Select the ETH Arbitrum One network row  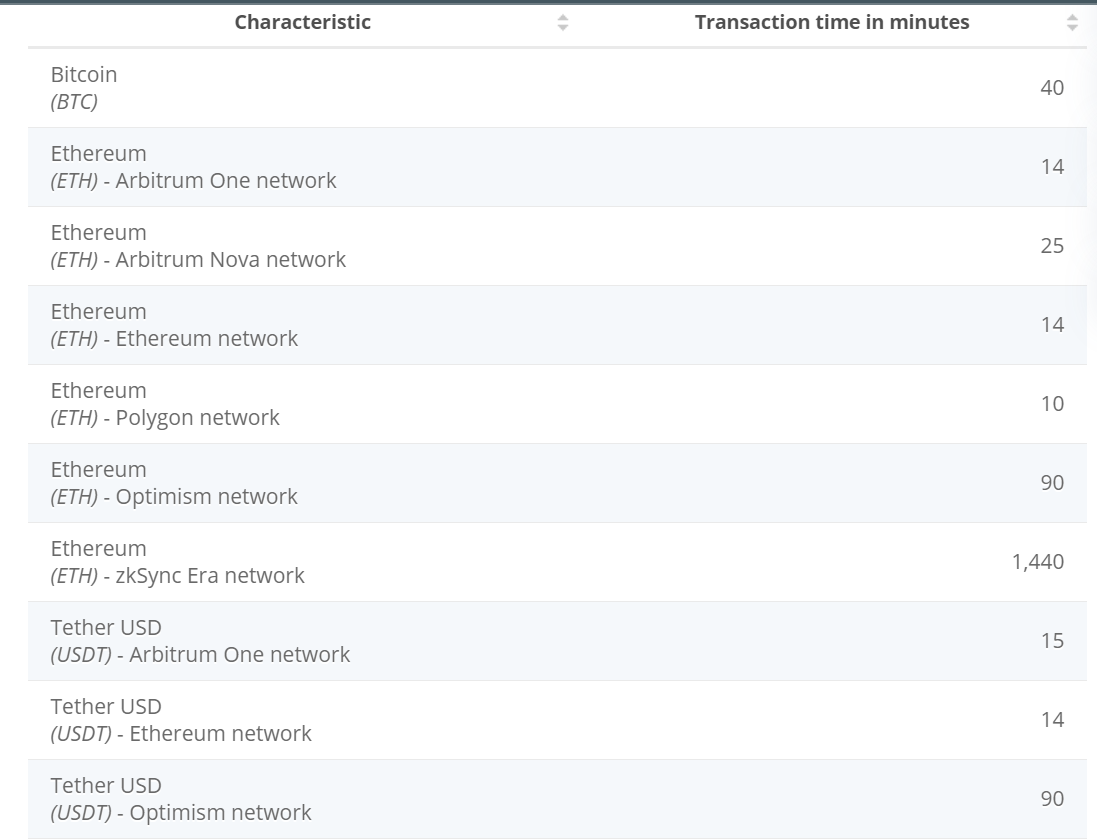tap(193, 167)
